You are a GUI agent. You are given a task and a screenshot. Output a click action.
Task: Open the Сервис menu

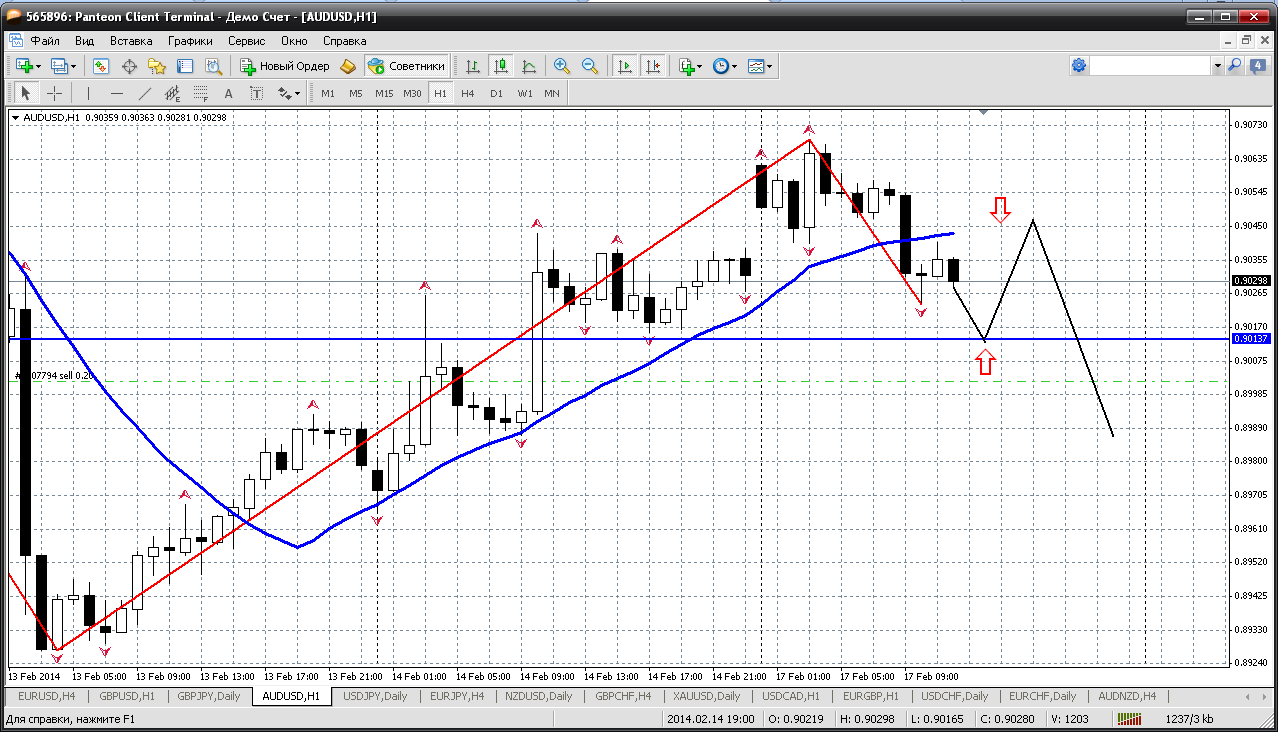pos(246,41)
